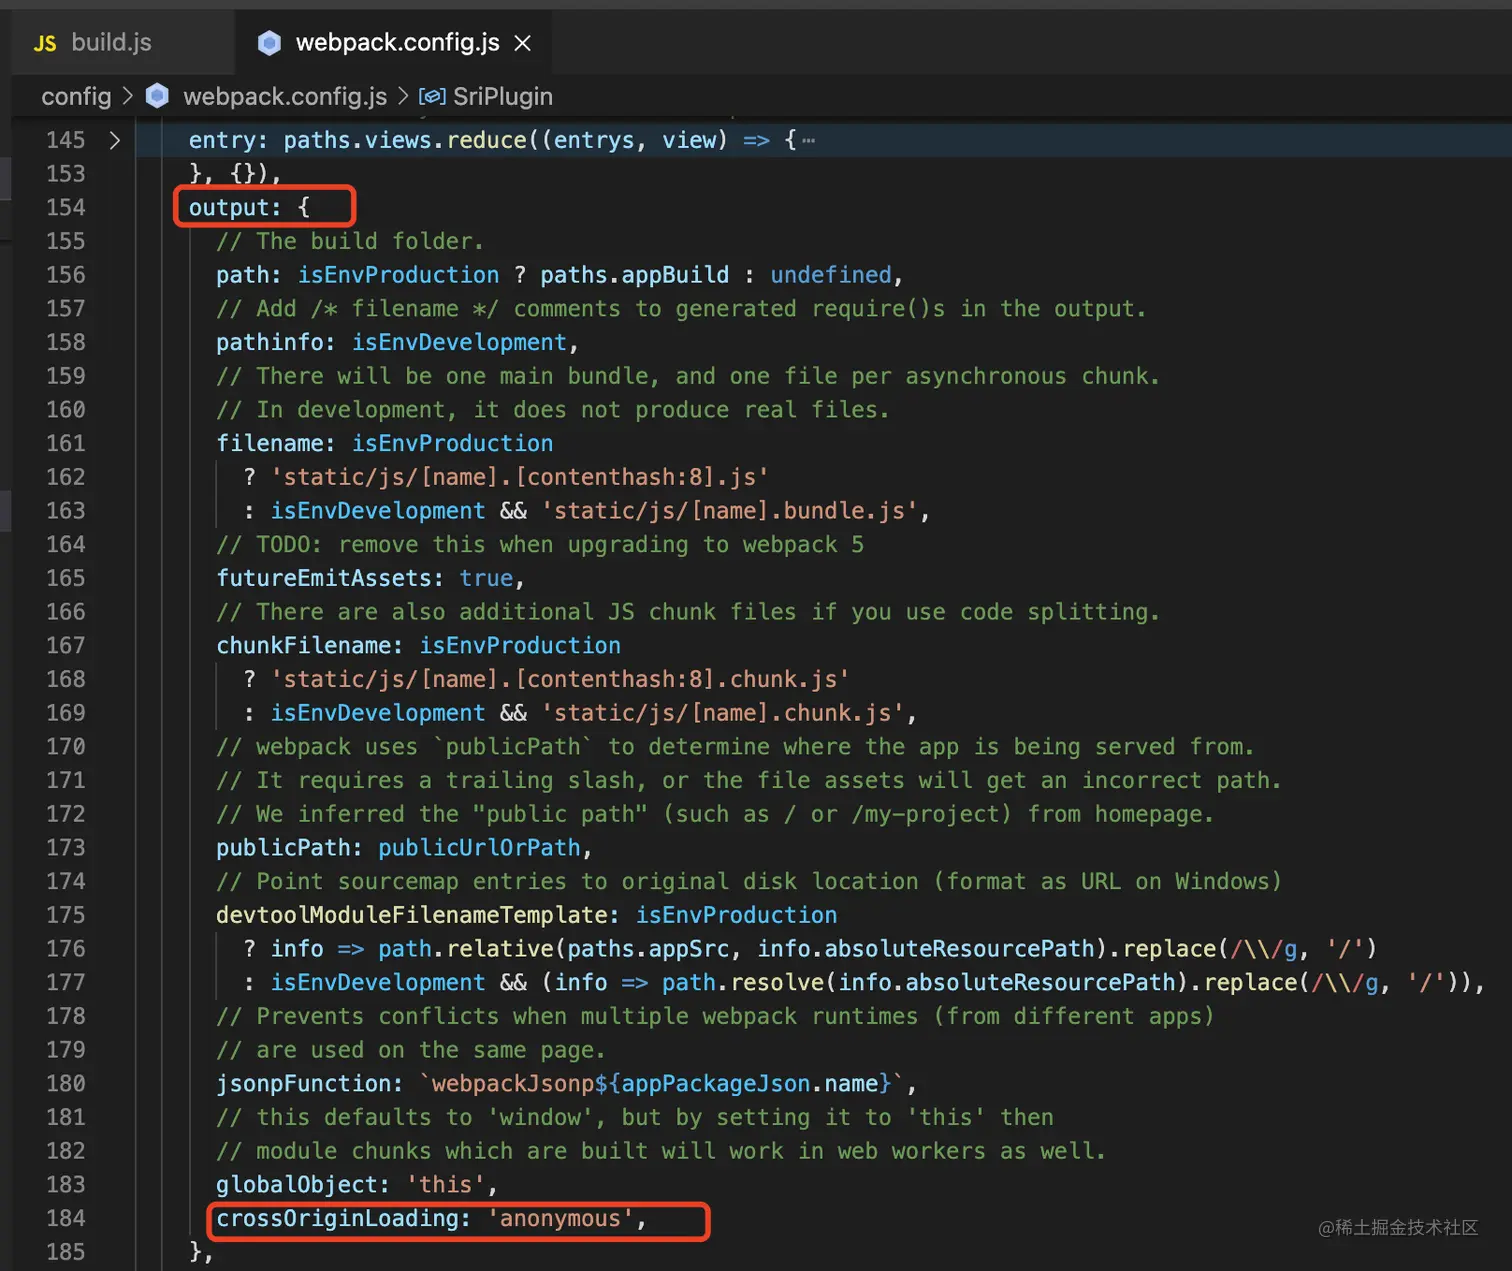Click 'futureEmitAssets' property on line 165
Viewport: 1512px width, 1271px height.
tap(323, 578)
